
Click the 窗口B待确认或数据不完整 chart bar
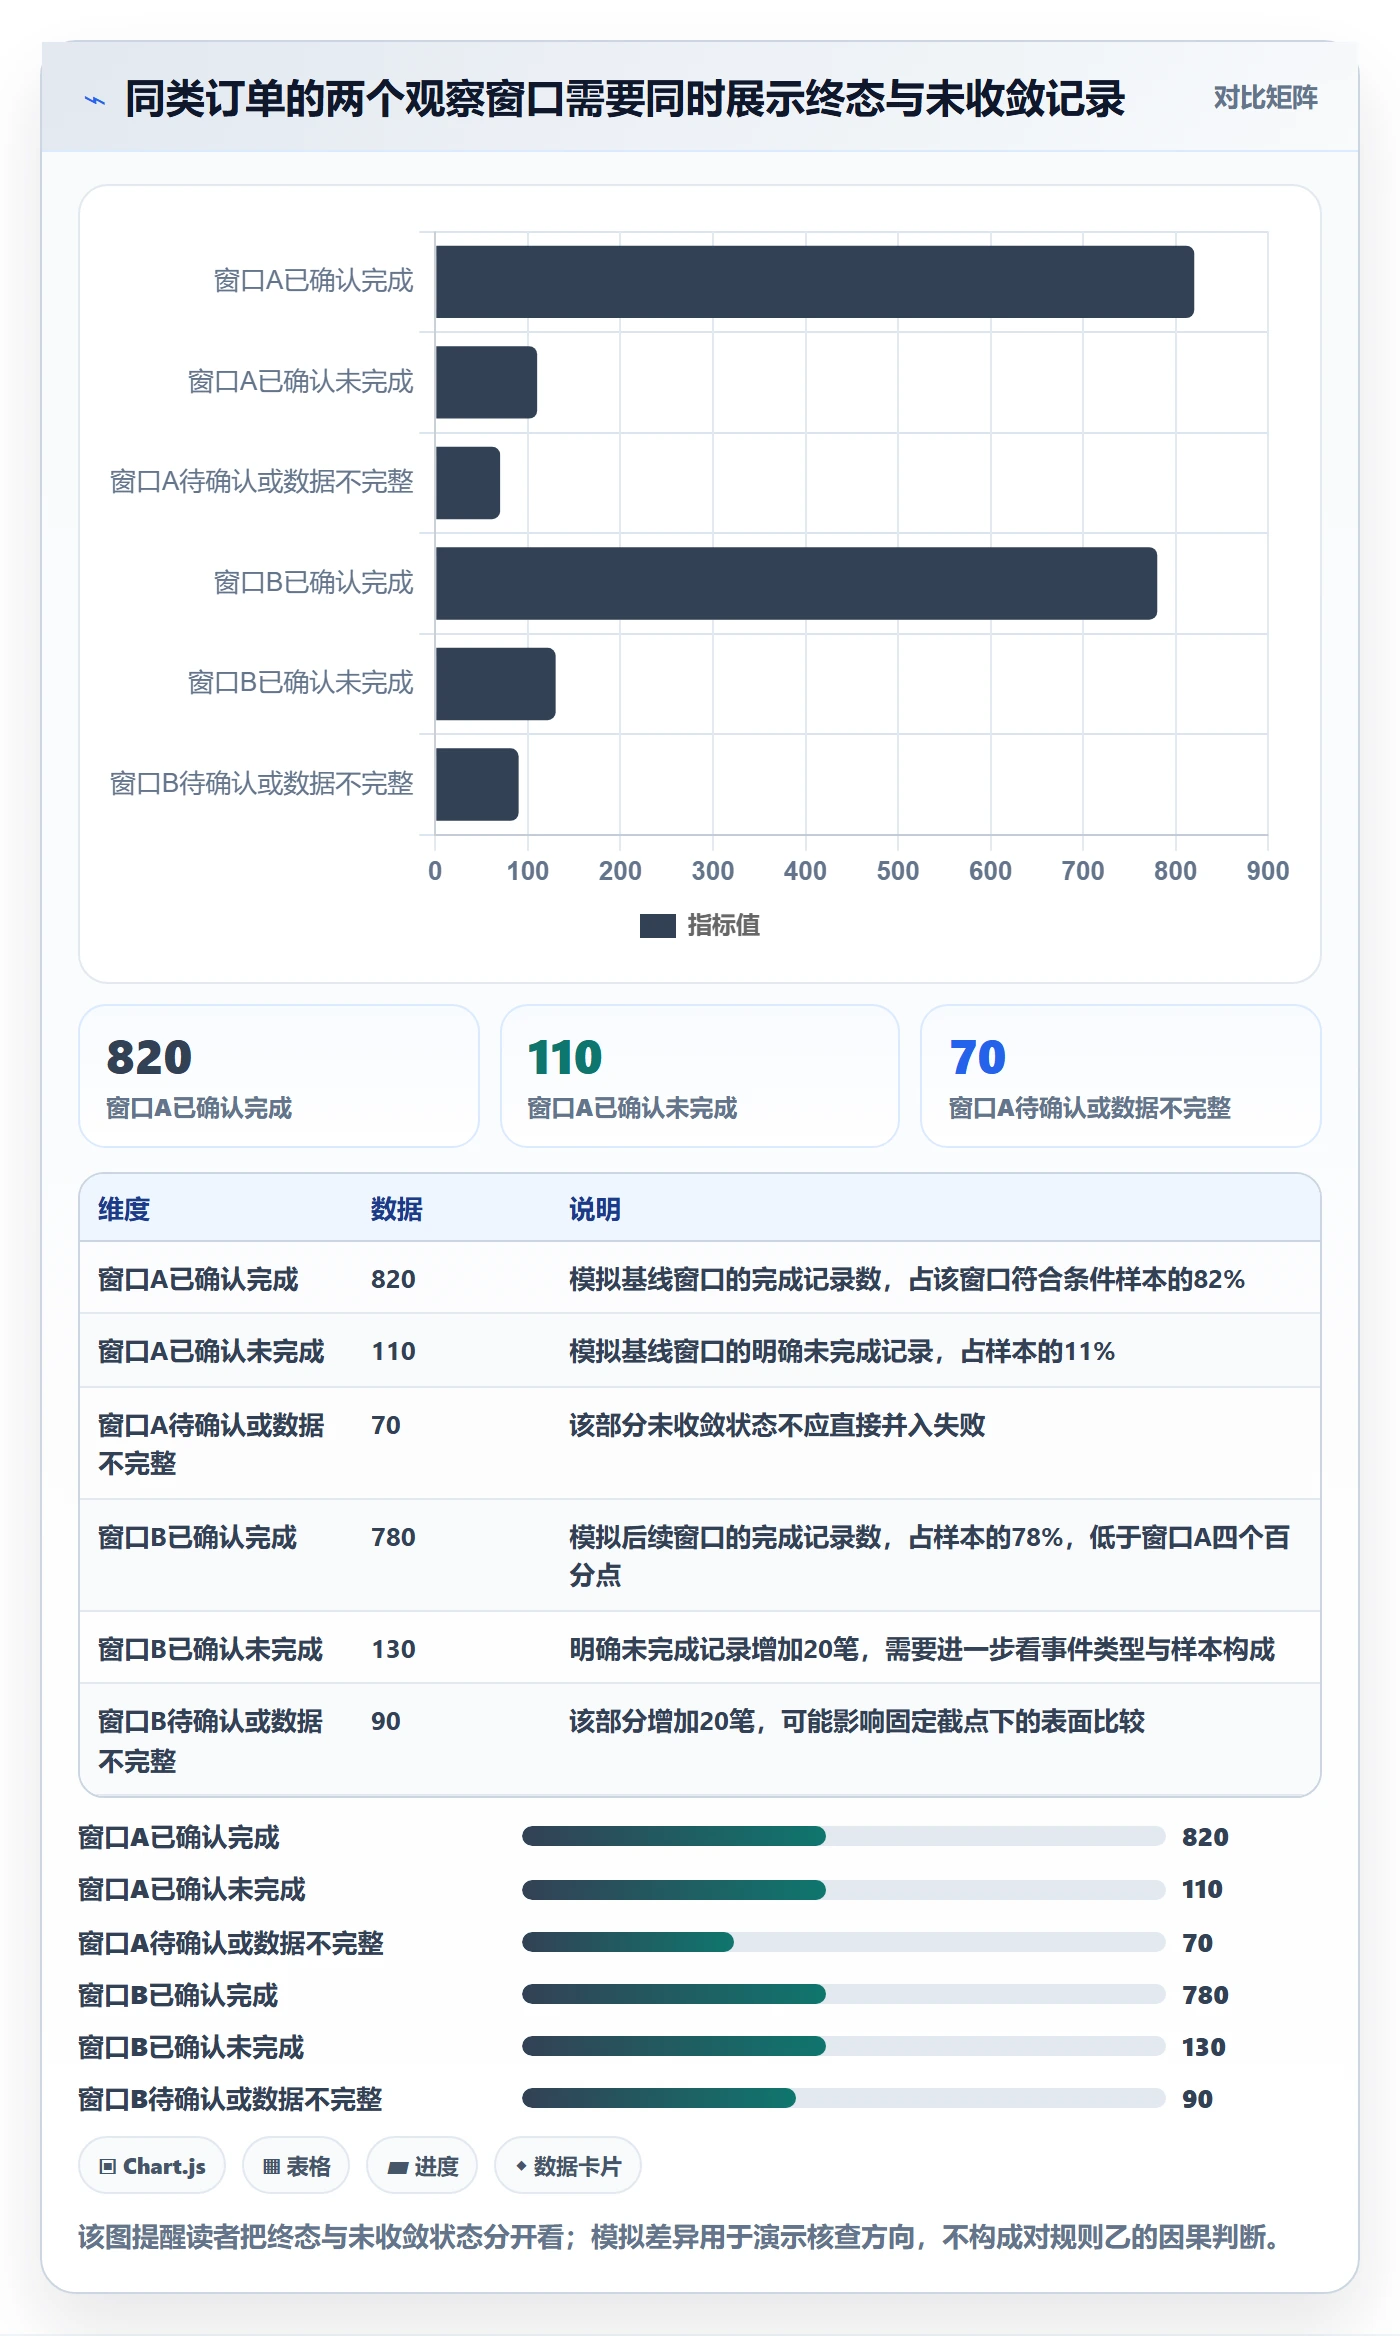pyautogui.click(x=477, y=784)
